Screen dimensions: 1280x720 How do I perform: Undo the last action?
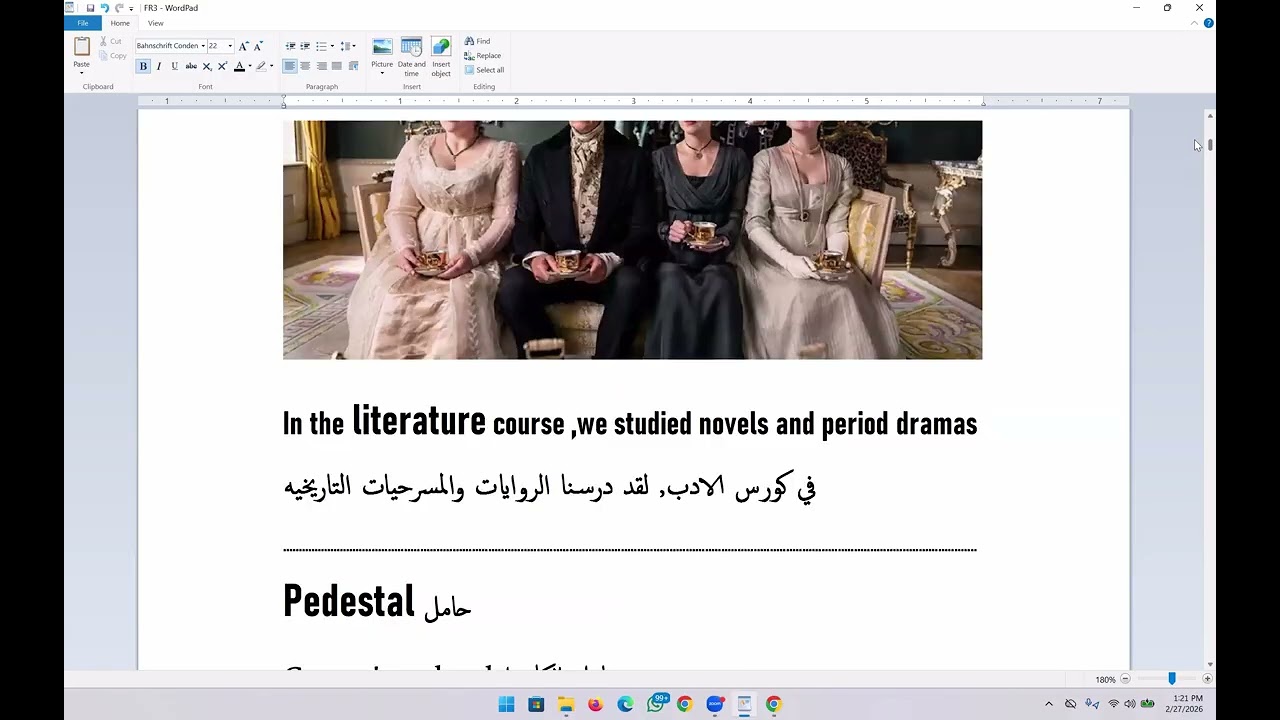[104, 8]
